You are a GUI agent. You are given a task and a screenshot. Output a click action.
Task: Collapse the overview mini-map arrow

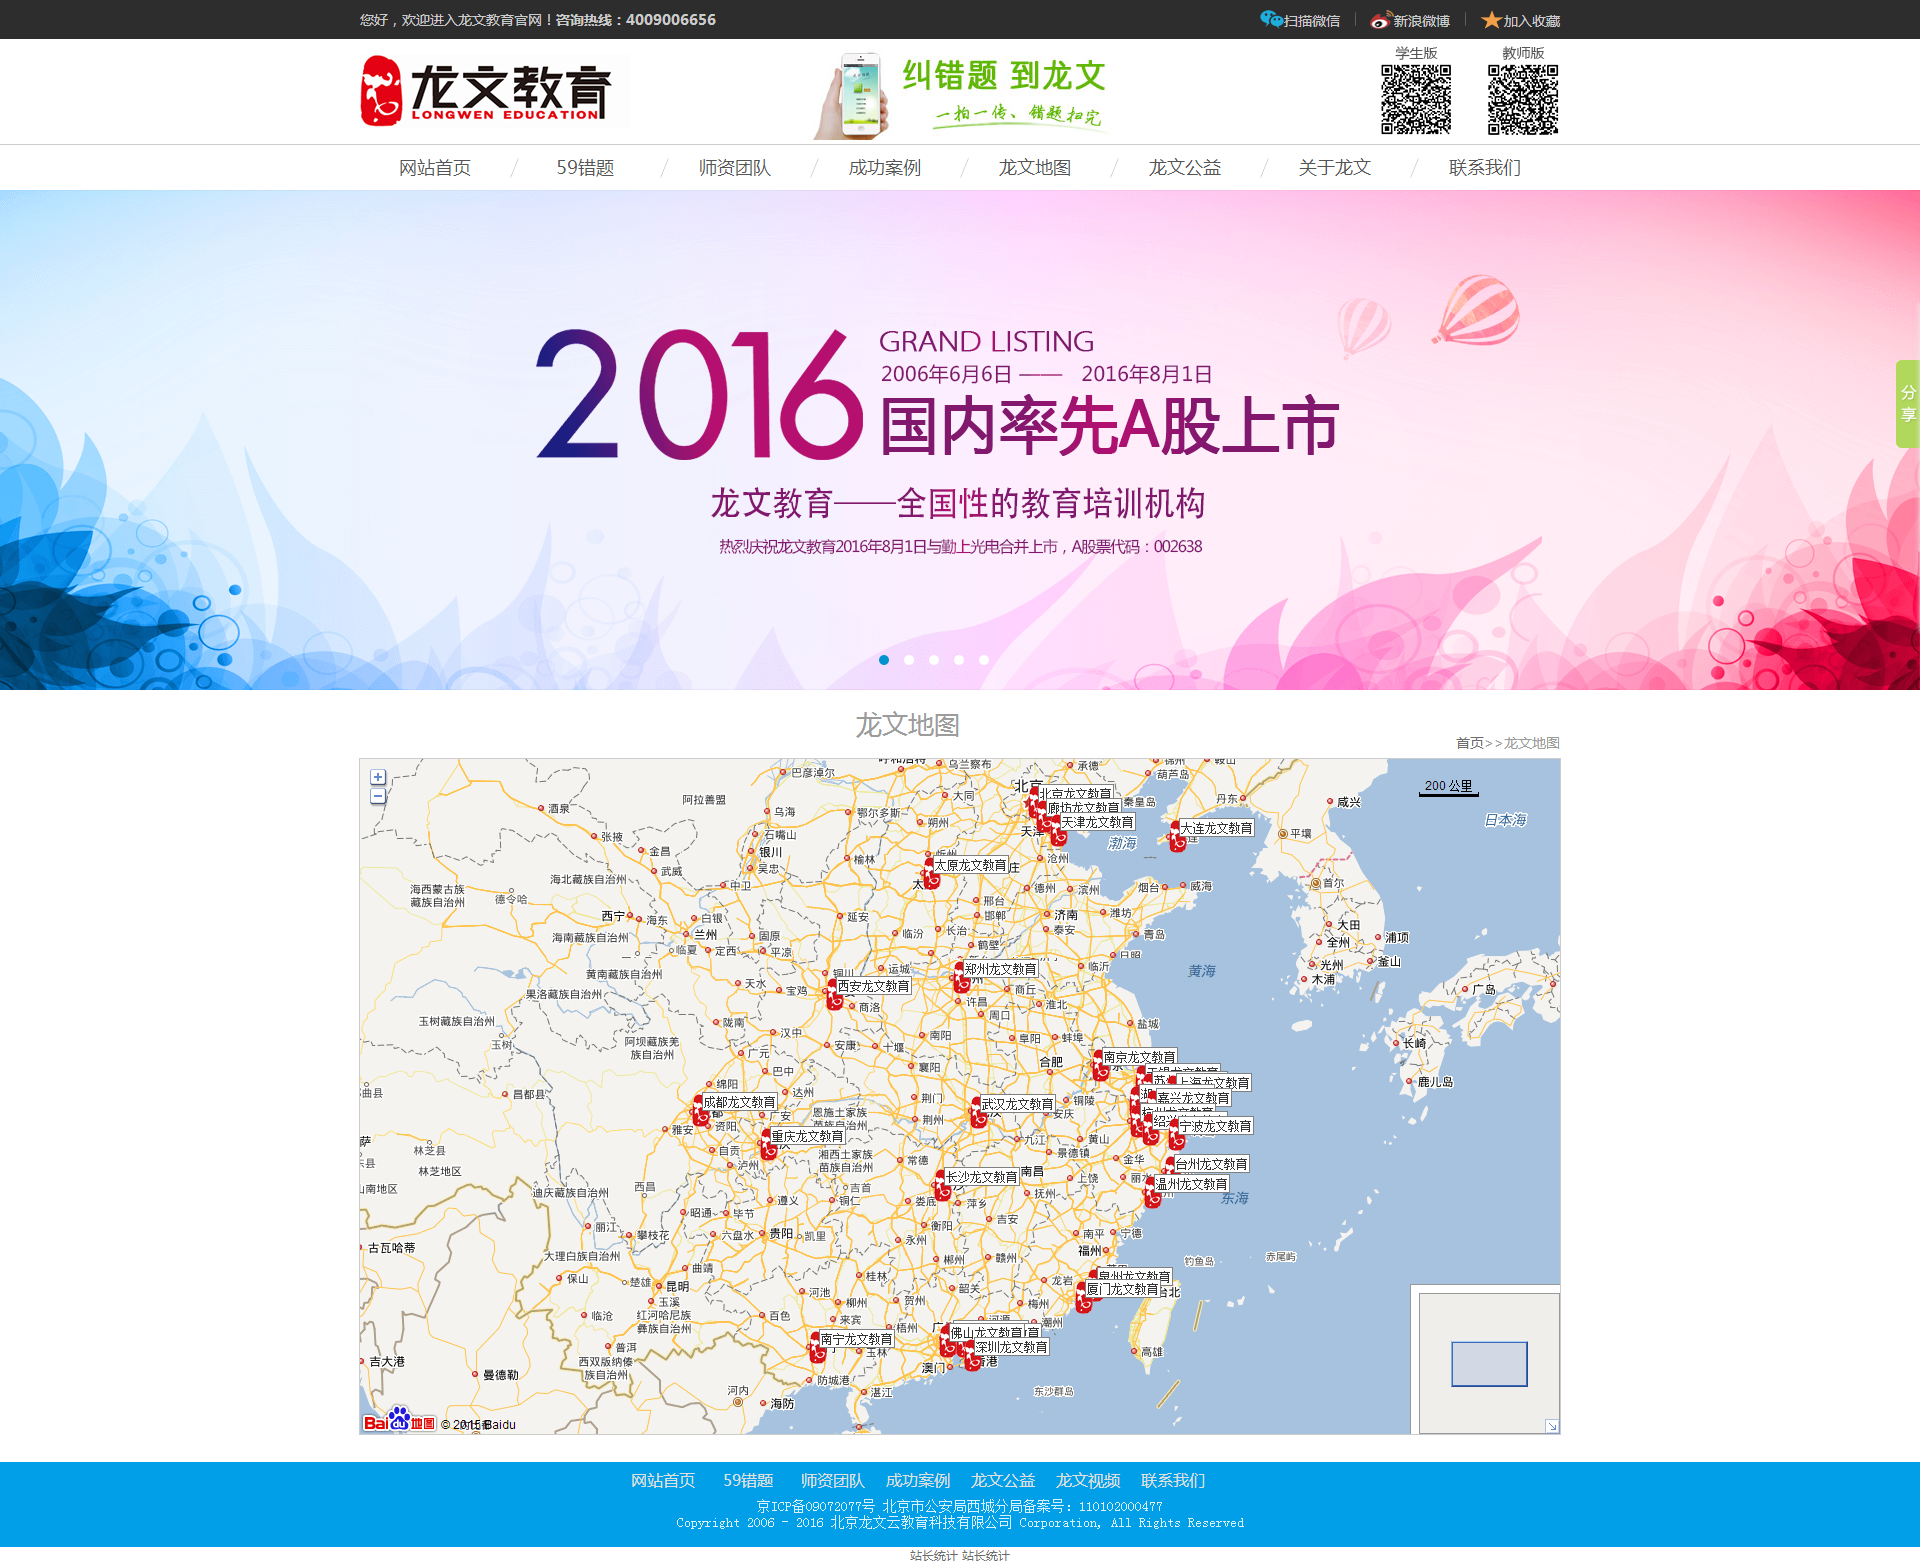tap(1551, 1426)
